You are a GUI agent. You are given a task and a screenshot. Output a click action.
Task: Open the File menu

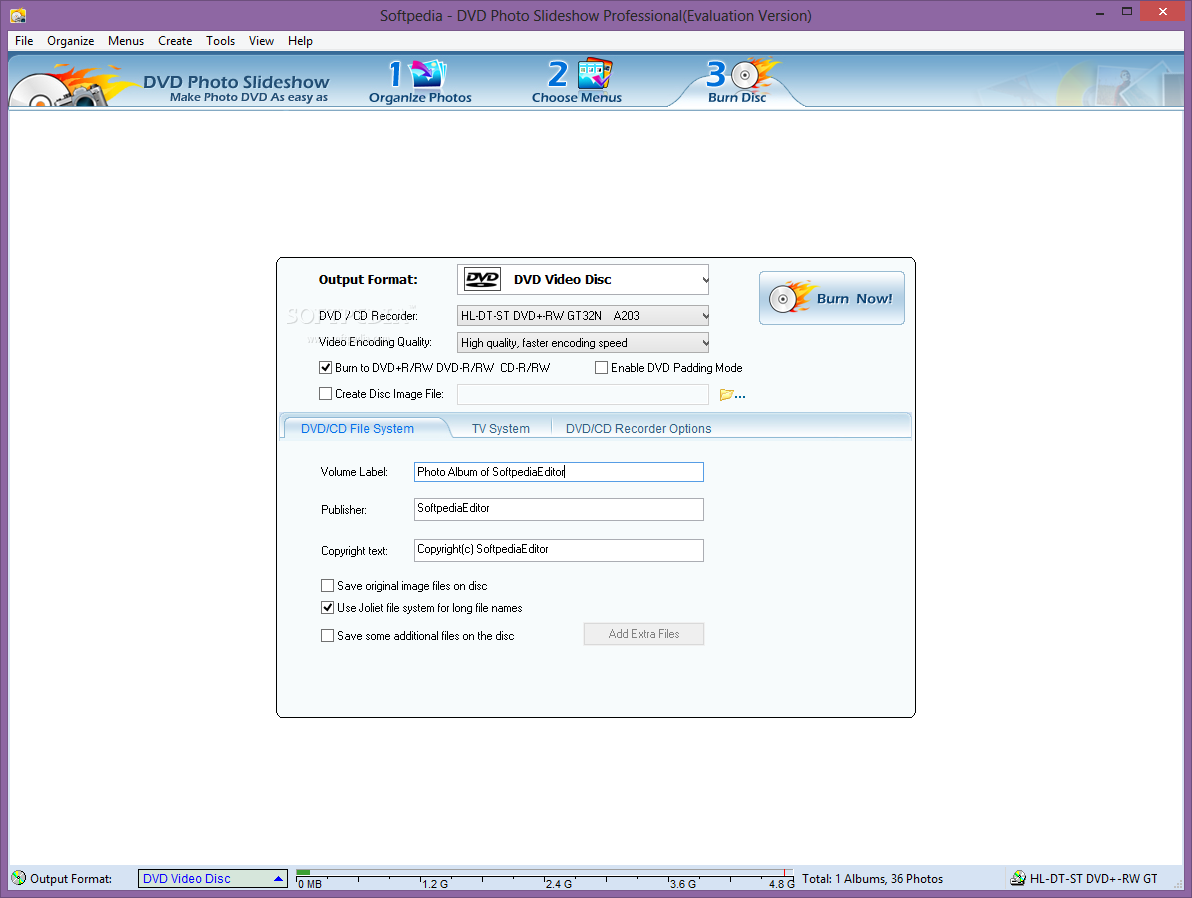coord(24,41)
